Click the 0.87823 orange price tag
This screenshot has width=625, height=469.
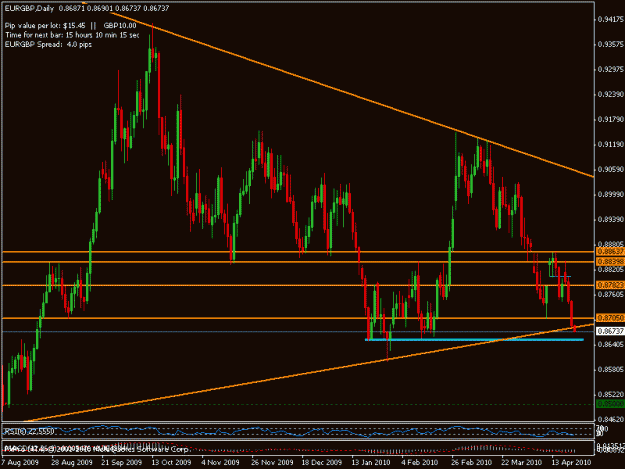coord(610,285)
